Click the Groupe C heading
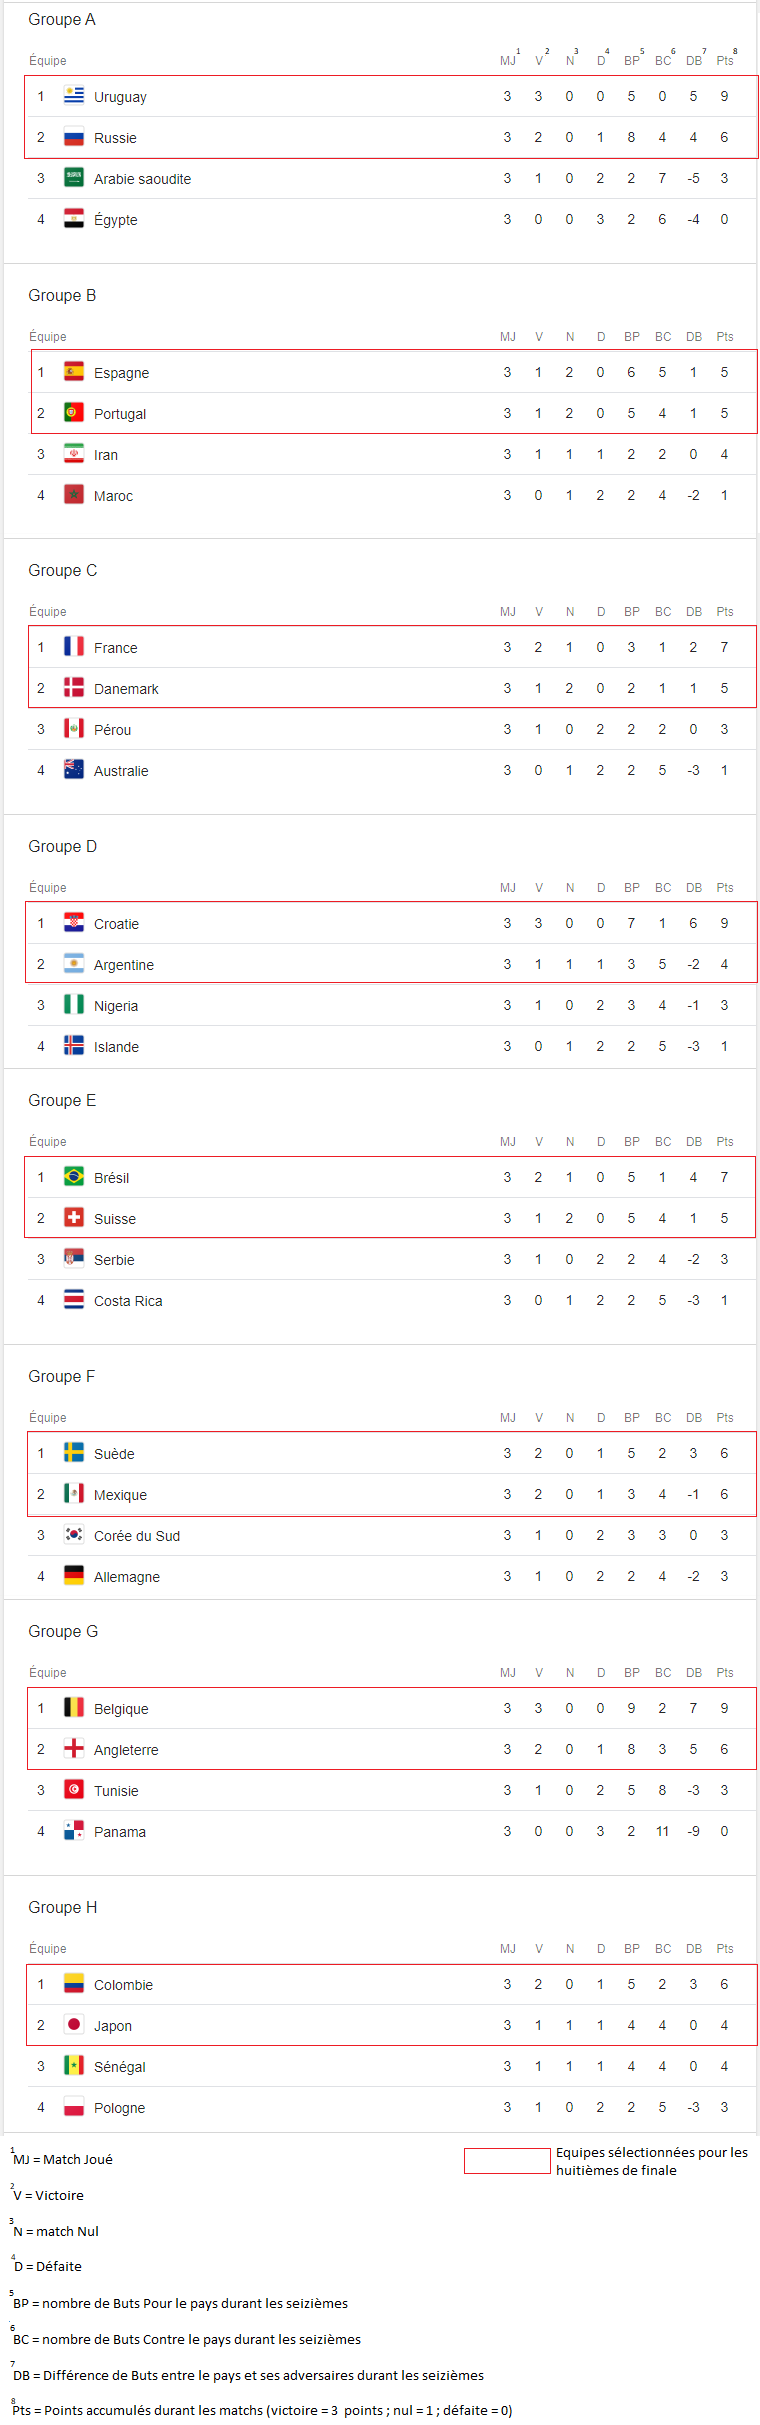760x2425 pixels. (63, 570)
